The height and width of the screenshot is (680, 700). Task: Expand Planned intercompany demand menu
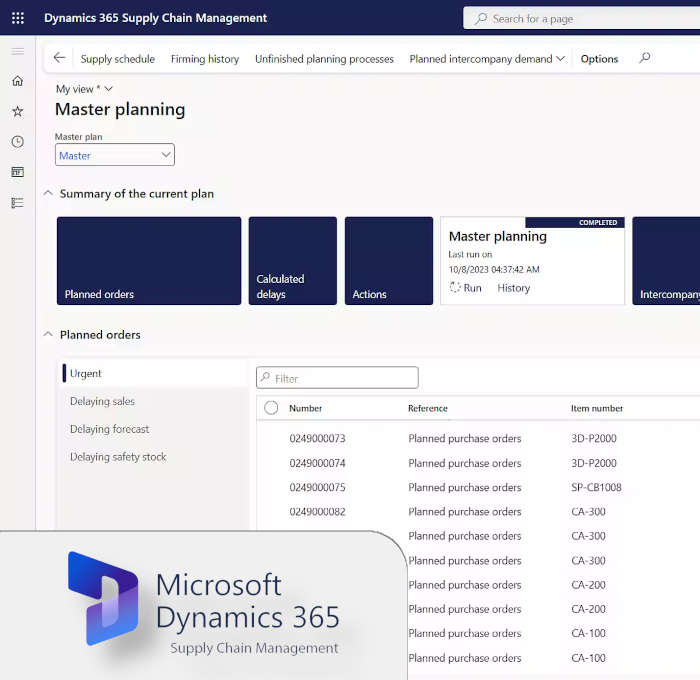click(x=487, y=59)
